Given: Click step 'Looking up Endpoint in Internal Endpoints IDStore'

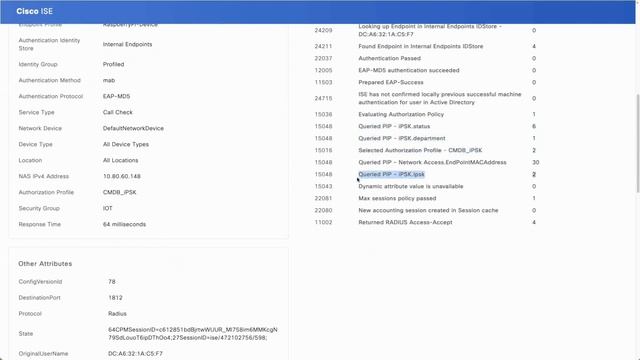Looking at the screenshot, I should [430, 30].
